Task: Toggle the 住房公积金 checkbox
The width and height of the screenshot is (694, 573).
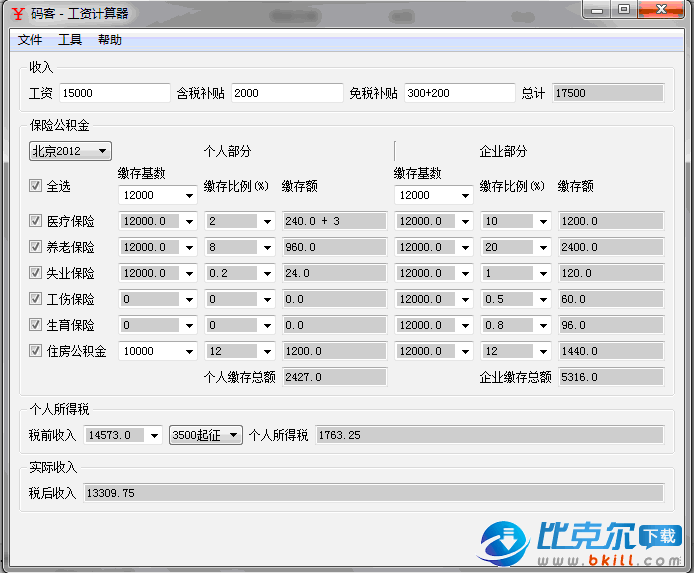Action: pos(36,351)
